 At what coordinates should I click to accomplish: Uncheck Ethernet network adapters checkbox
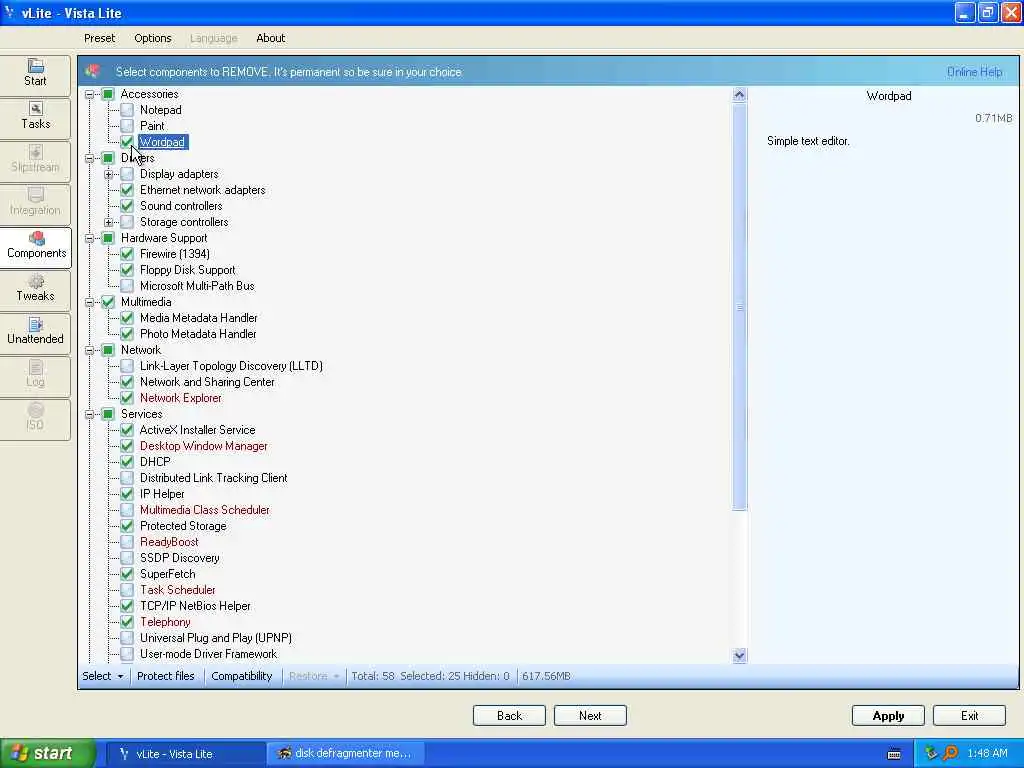(x=127, y=190)
